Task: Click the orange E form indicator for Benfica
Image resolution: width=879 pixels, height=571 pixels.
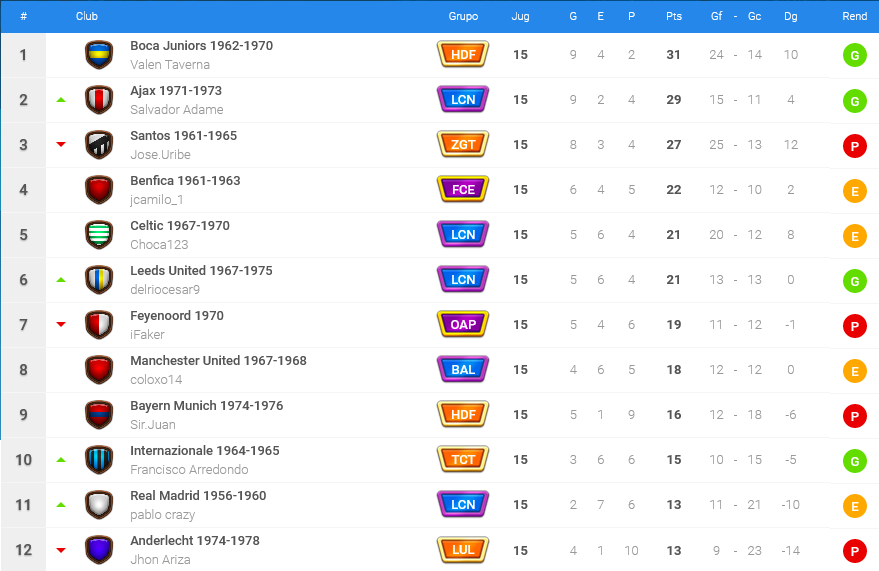Action: click(x=854, y=191)
